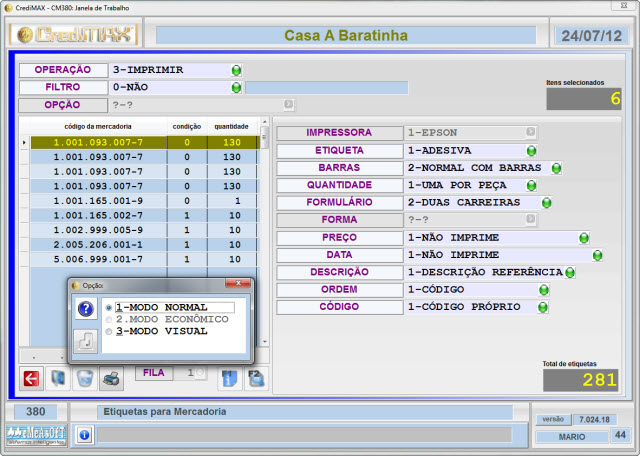Click the F1 help document icon
This screenshot has width=640, height=456.
coord(228,378)
